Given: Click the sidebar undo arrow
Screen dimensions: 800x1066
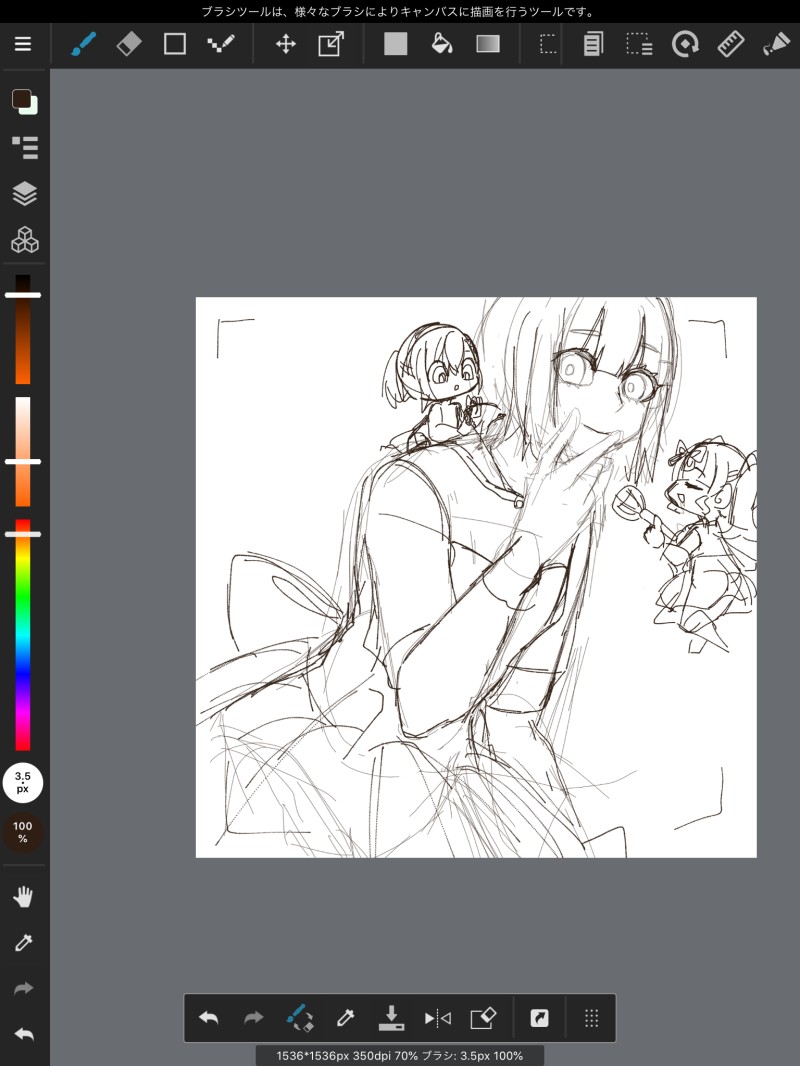Looking at the screenshot, I should [x=24, y=1035].
